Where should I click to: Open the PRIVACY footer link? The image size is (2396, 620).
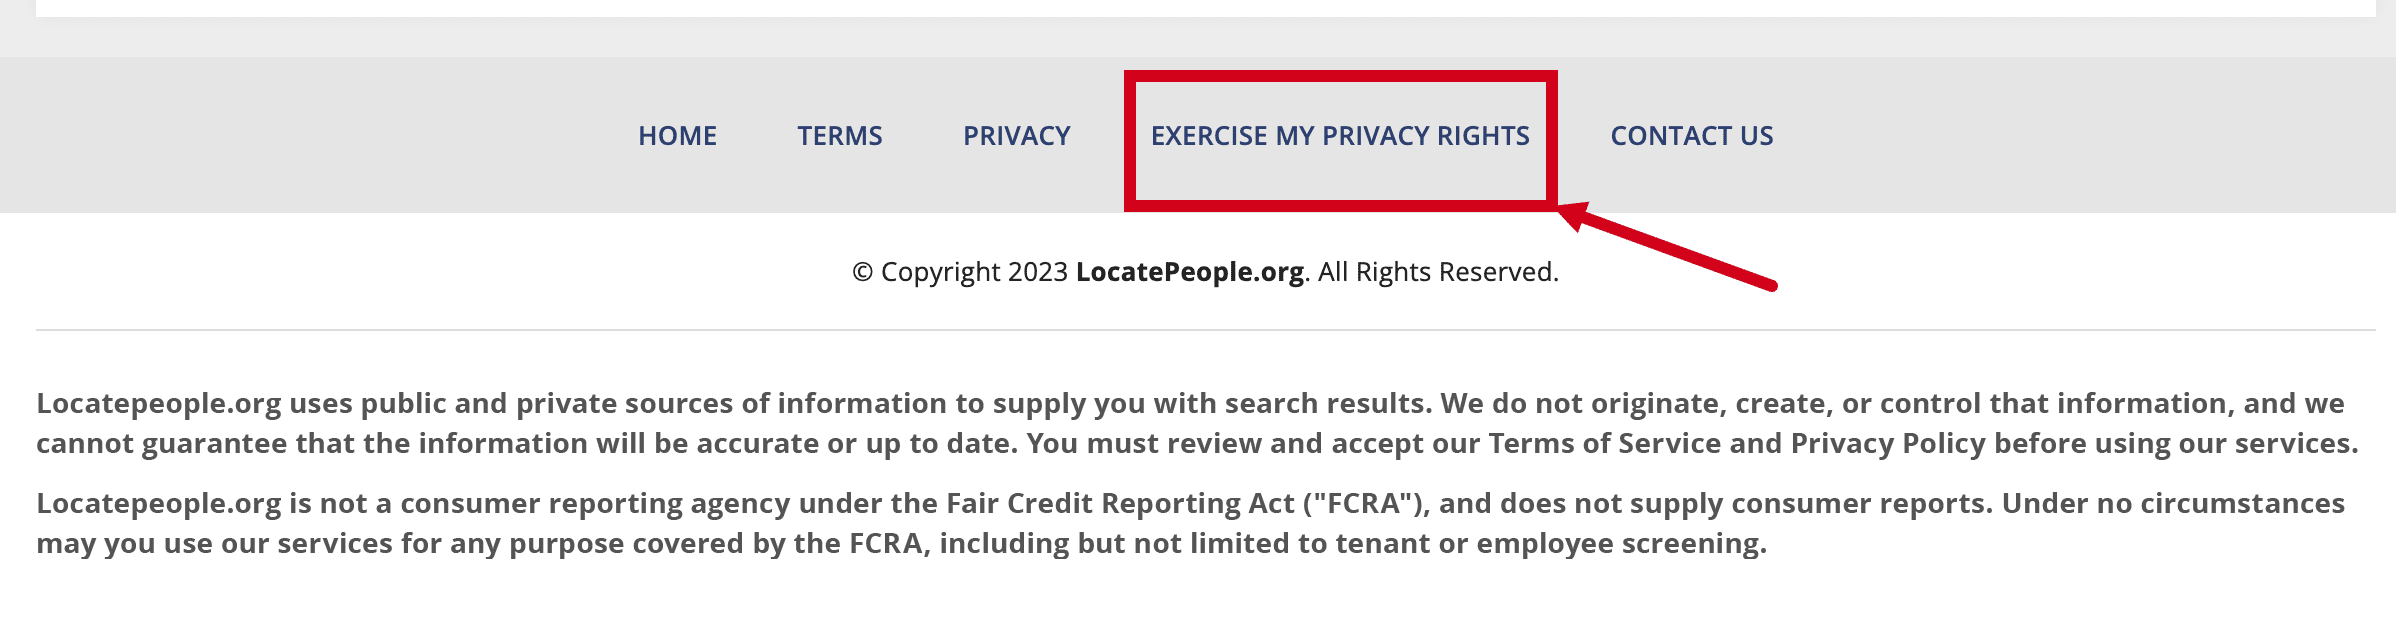(1016, 136)
